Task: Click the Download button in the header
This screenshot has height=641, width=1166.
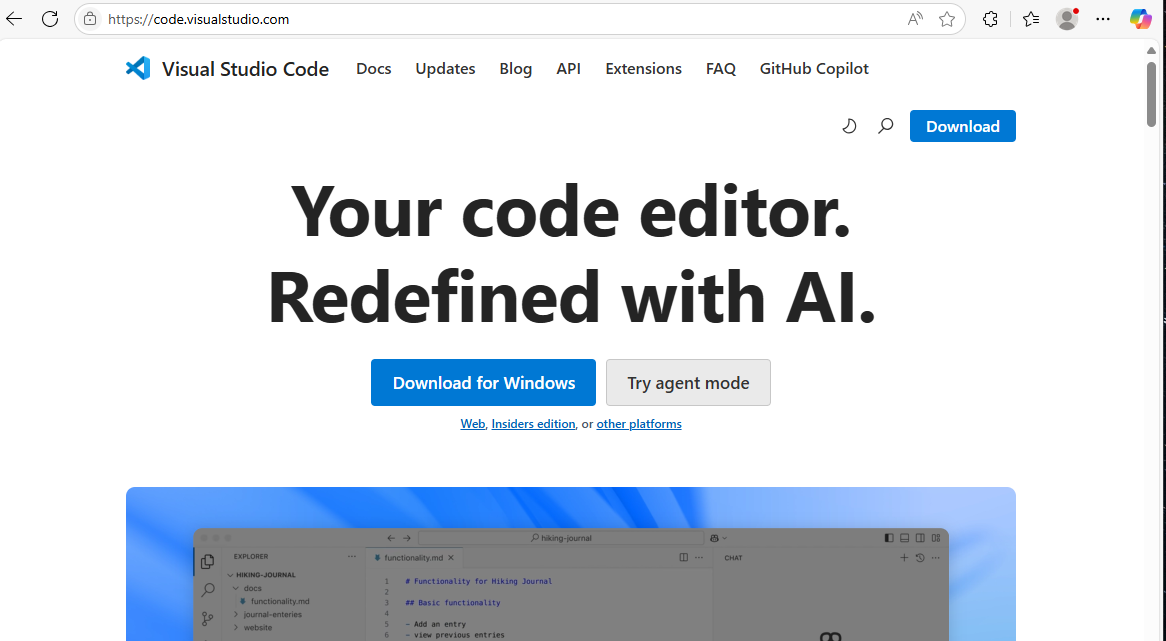Action: pyautogui.click(x=962, y=126)
